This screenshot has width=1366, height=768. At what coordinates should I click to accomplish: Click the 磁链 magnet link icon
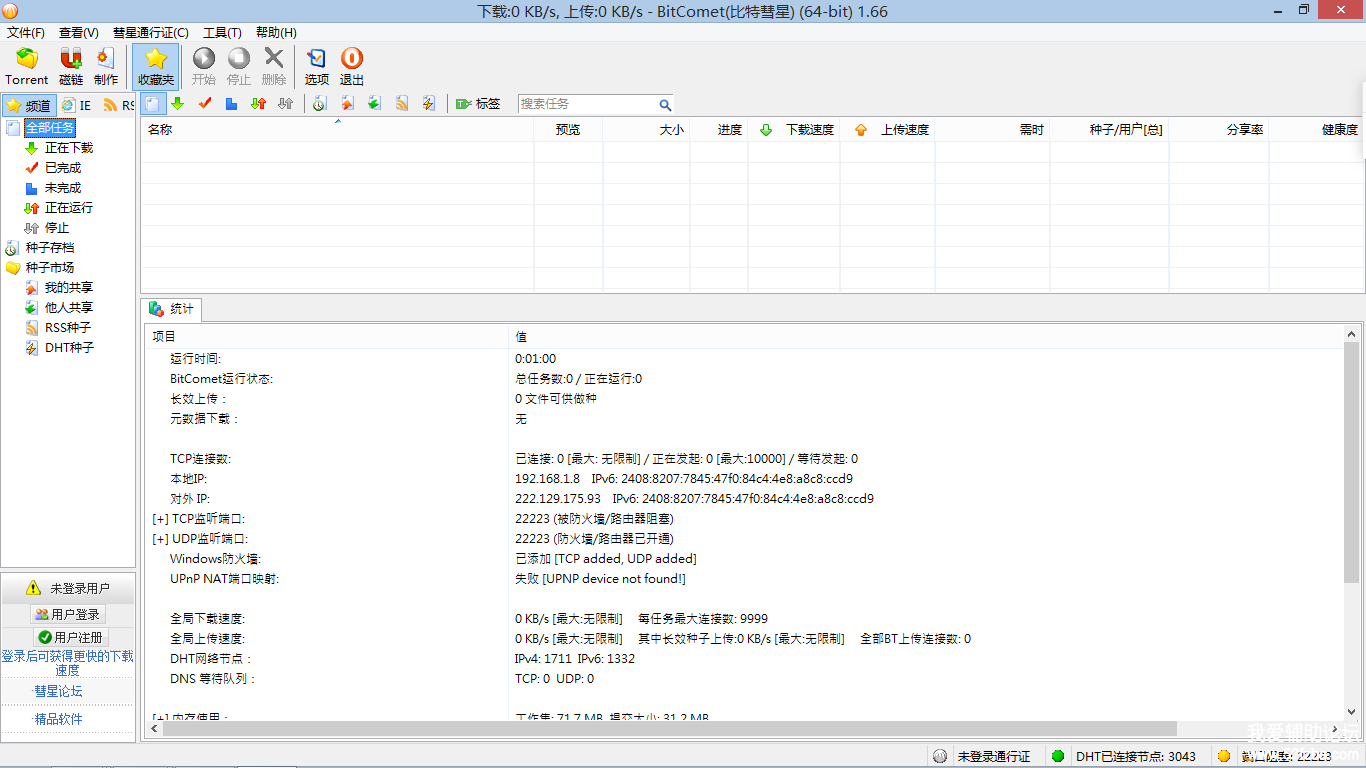(x=71, y=66)
